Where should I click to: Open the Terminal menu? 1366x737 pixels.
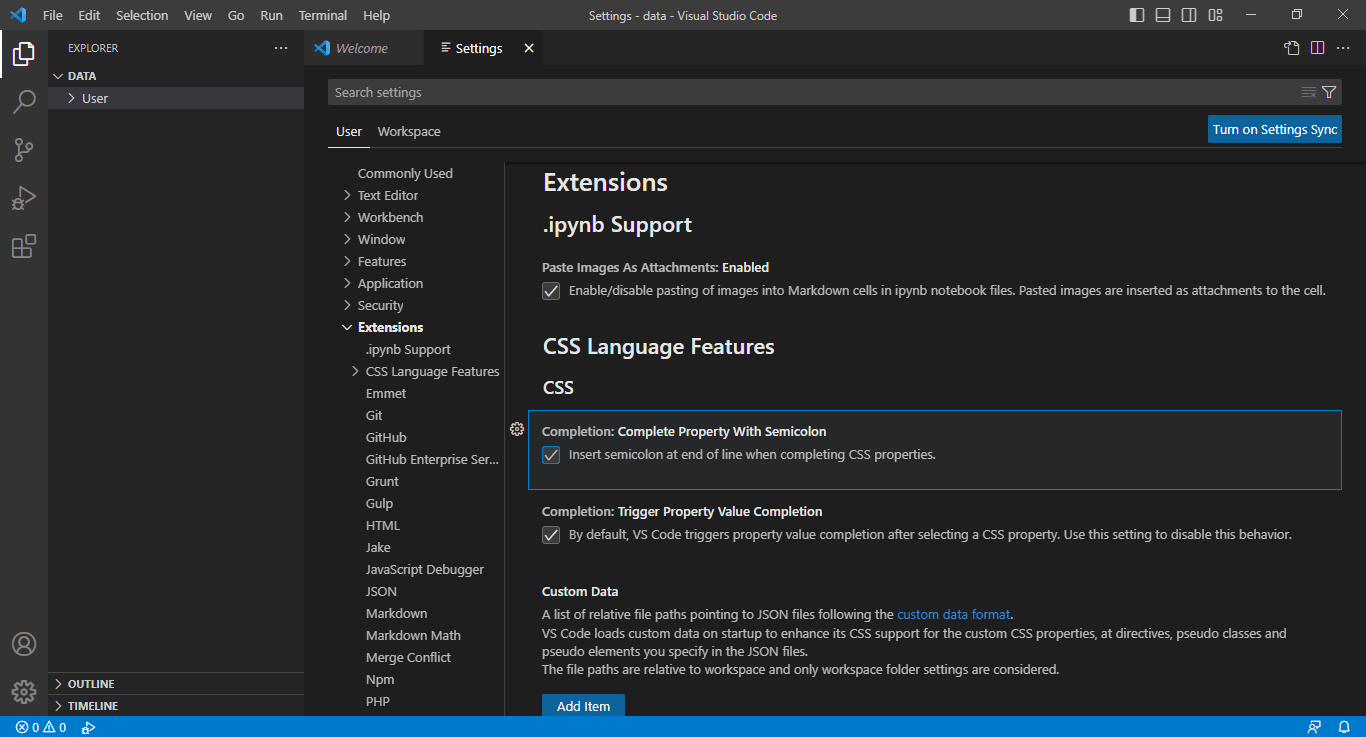pos(323,15)
